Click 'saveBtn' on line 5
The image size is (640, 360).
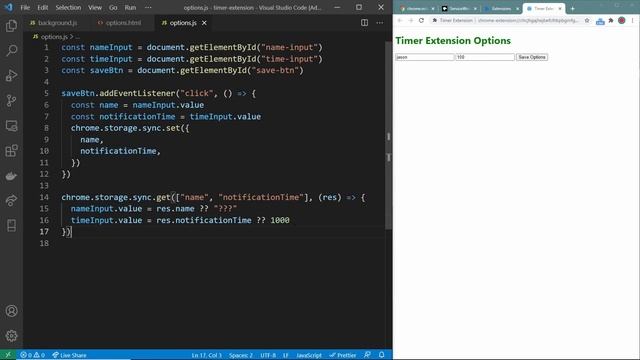[78, 93]
